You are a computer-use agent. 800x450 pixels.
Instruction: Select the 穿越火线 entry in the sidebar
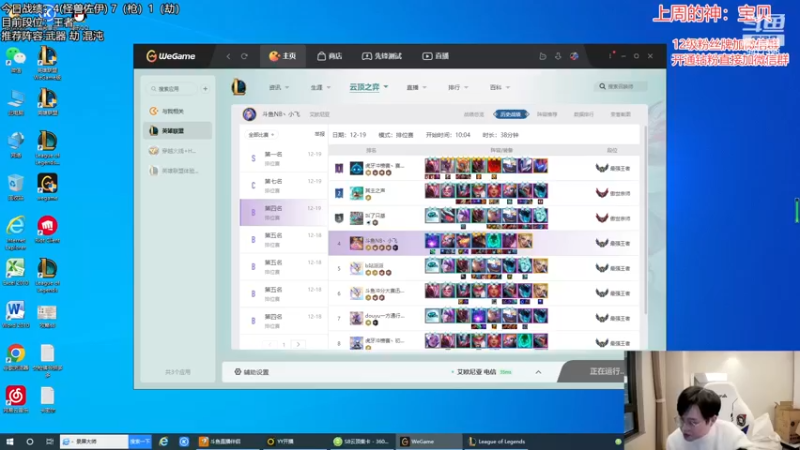(x=178, y=151)
